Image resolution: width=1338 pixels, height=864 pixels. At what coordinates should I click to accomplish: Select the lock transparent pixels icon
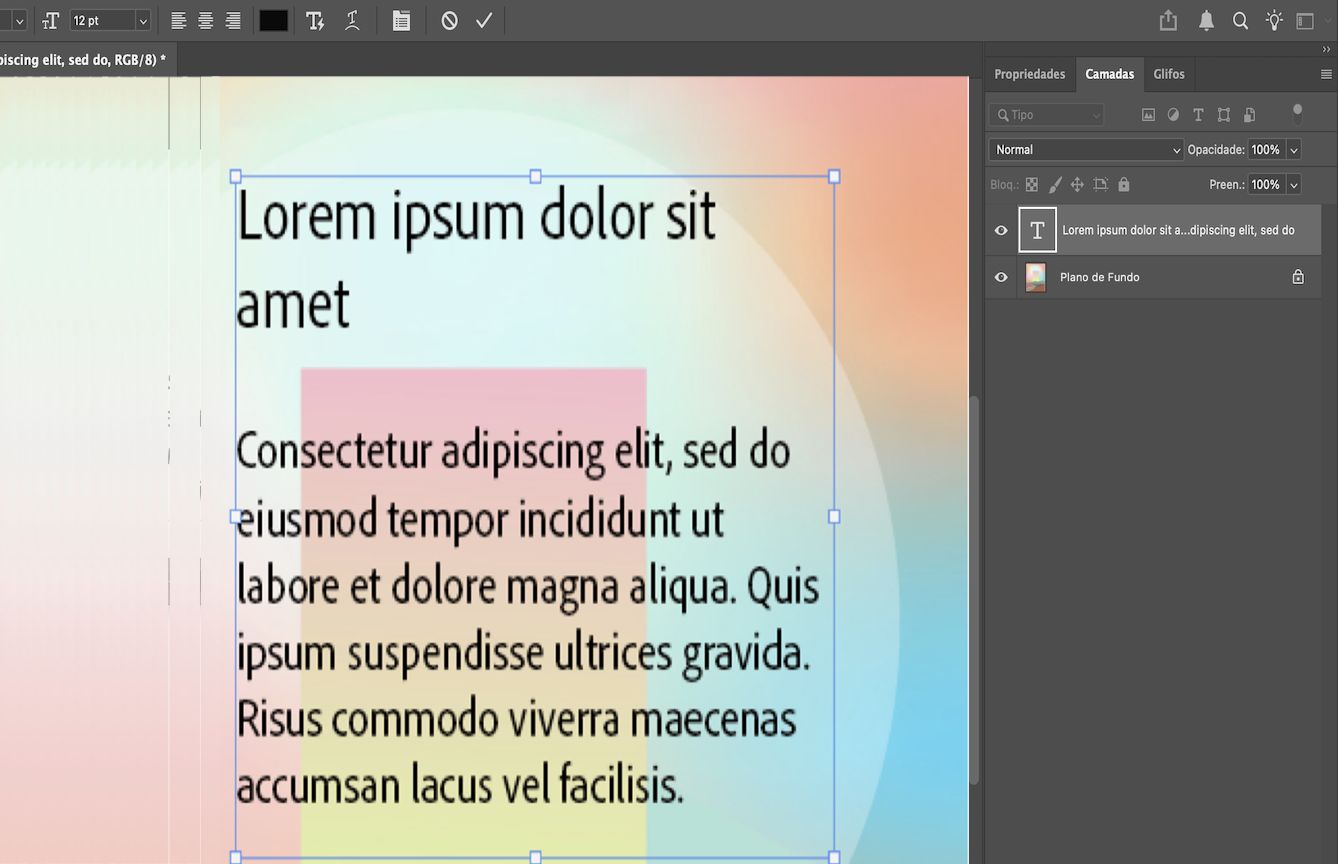pyautogui.click(x=1031, y=184)
